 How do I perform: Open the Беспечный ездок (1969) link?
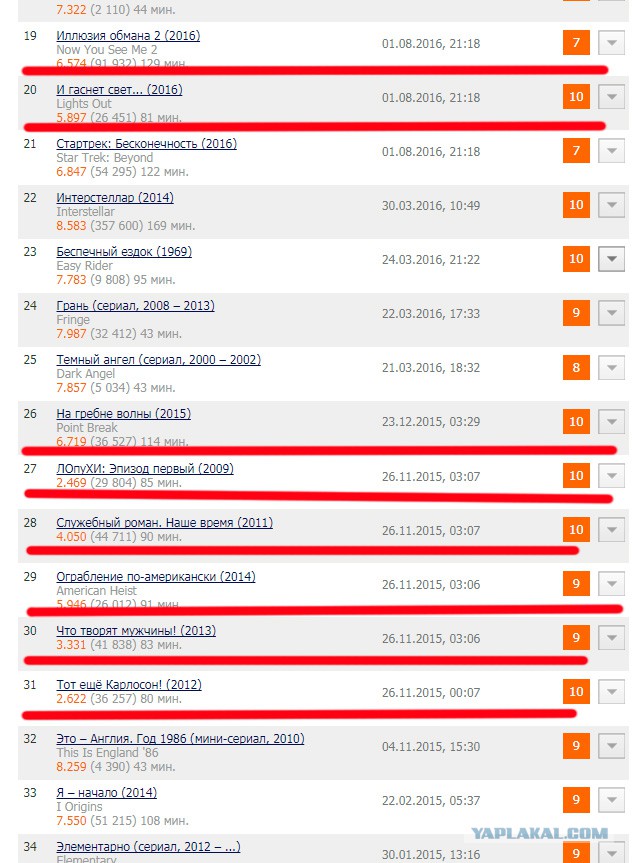point(124,252)
